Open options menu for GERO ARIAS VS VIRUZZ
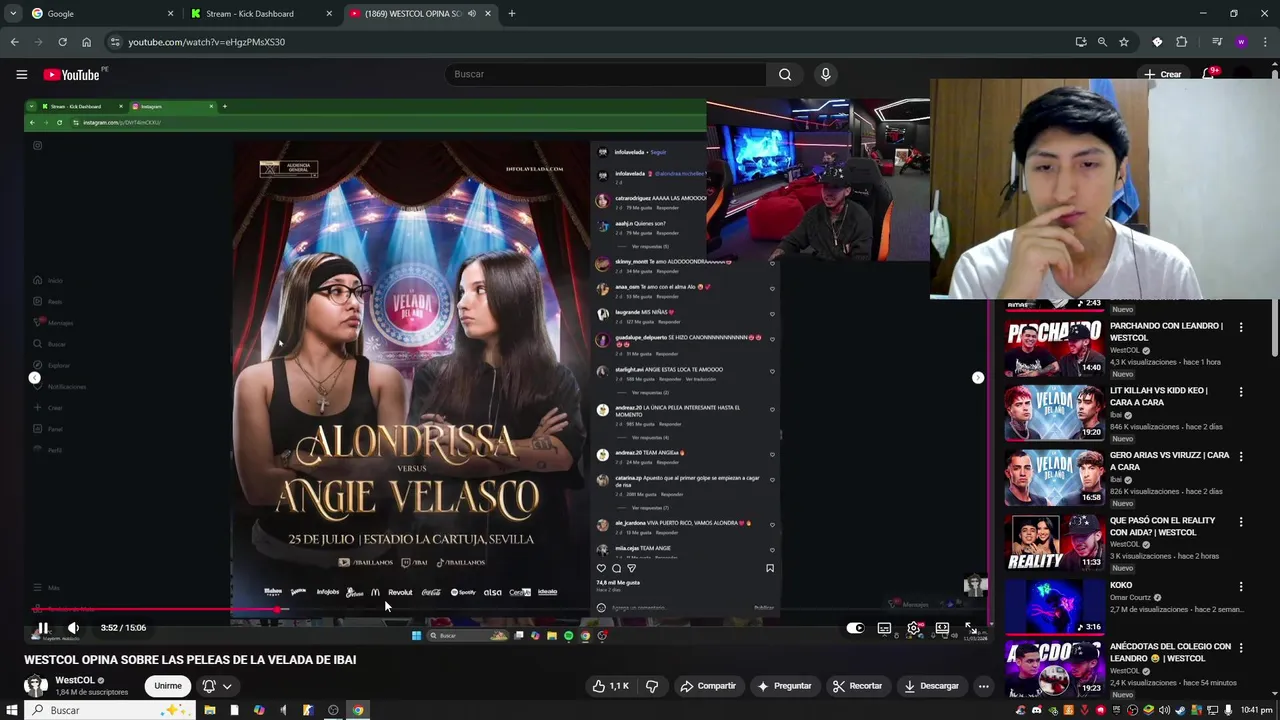Viewport: 1280px width, 720px height. 1241,457
